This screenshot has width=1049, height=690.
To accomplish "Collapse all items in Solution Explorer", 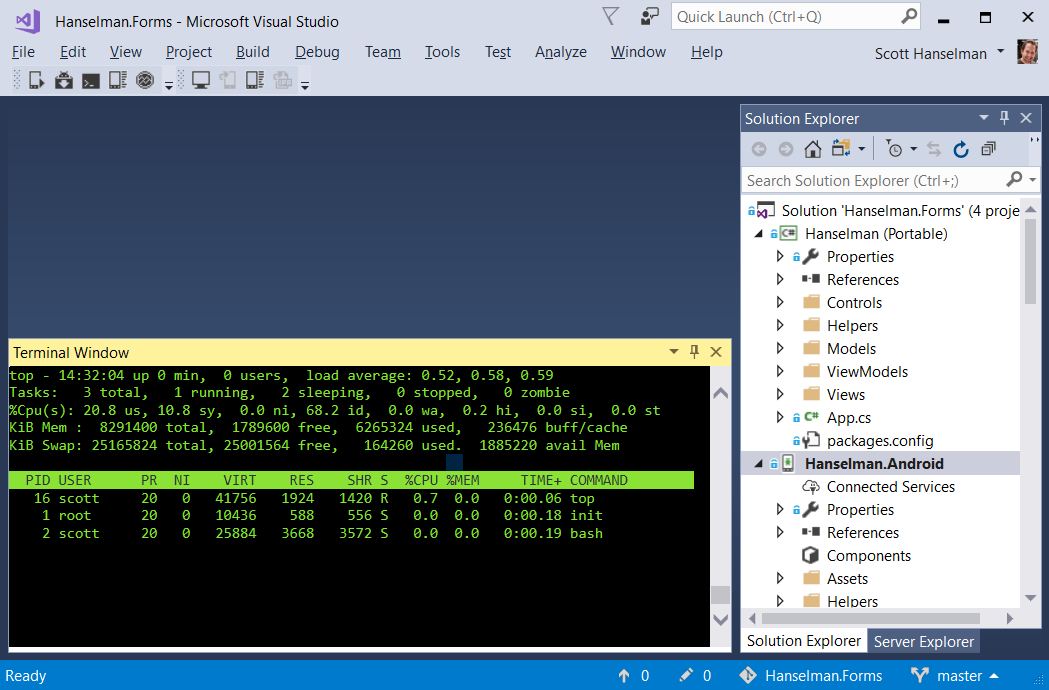I will 988,150.
